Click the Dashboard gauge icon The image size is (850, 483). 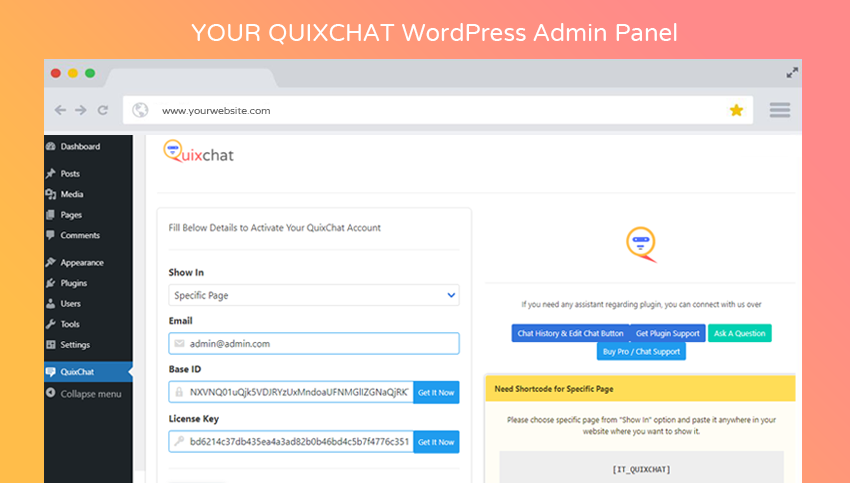pos(51,146)
